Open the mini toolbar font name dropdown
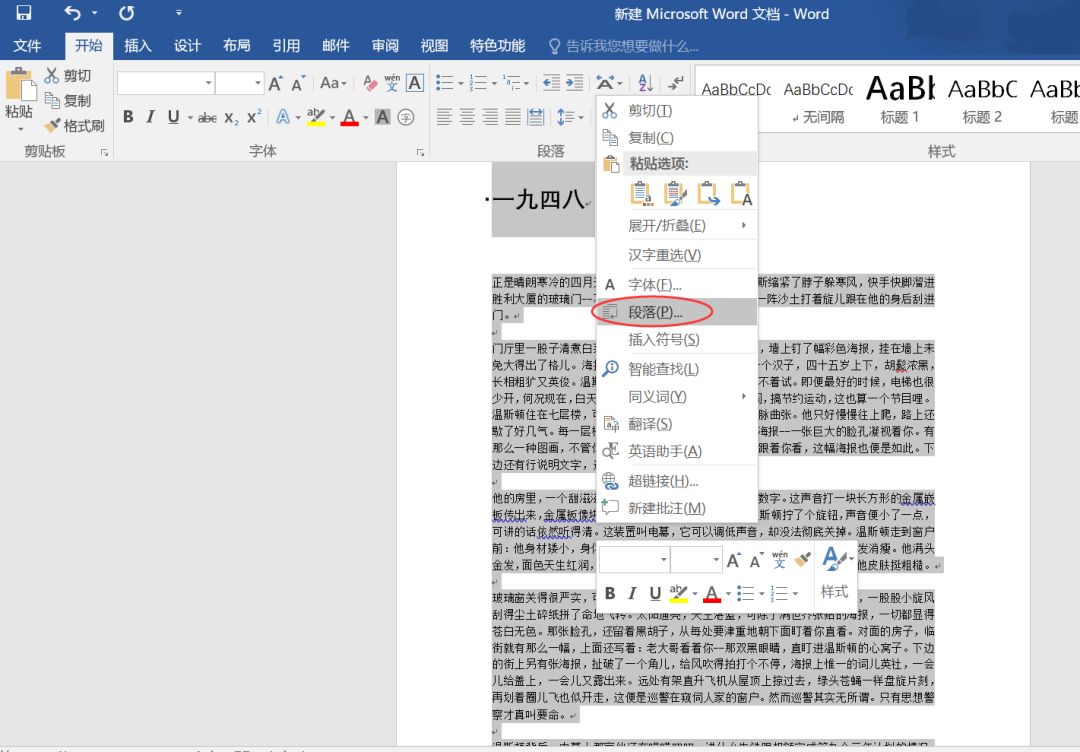Screen dimensions: 1080x752 [x=663, y=560]
